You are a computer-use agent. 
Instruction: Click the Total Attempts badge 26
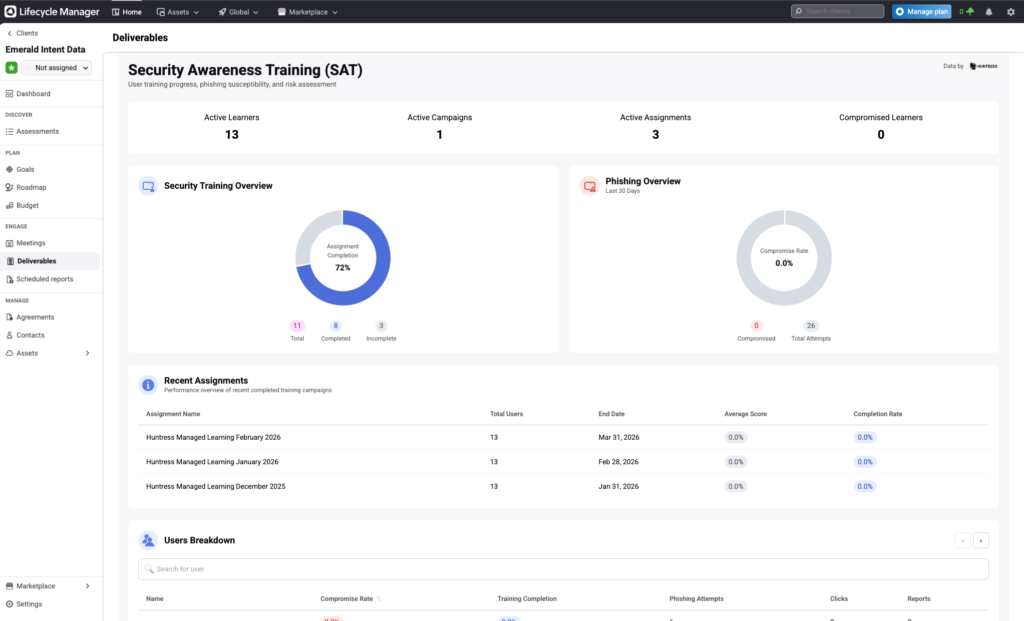(x=811, y=326)
